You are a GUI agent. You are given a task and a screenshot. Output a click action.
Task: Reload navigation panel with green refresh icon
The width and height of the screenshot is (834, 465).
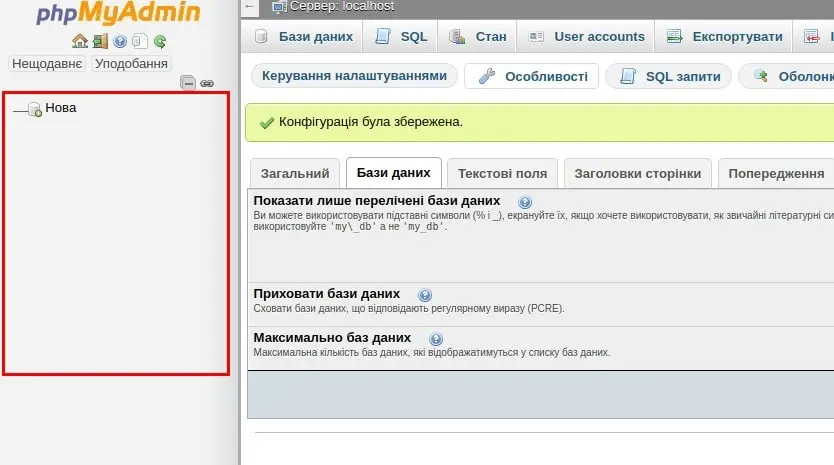(160, 41)
